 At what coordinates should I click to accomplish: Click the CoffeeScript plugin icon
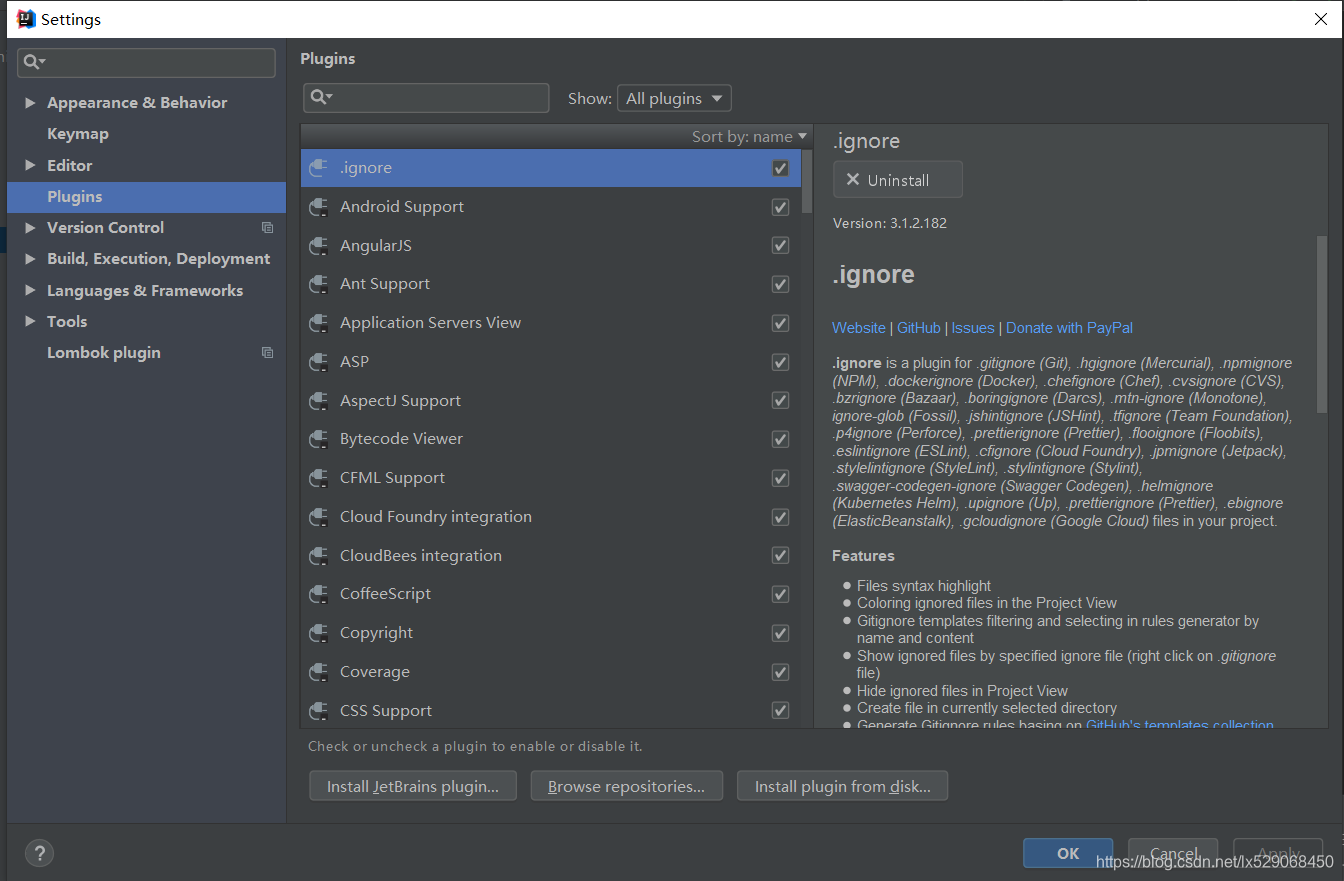318,594
